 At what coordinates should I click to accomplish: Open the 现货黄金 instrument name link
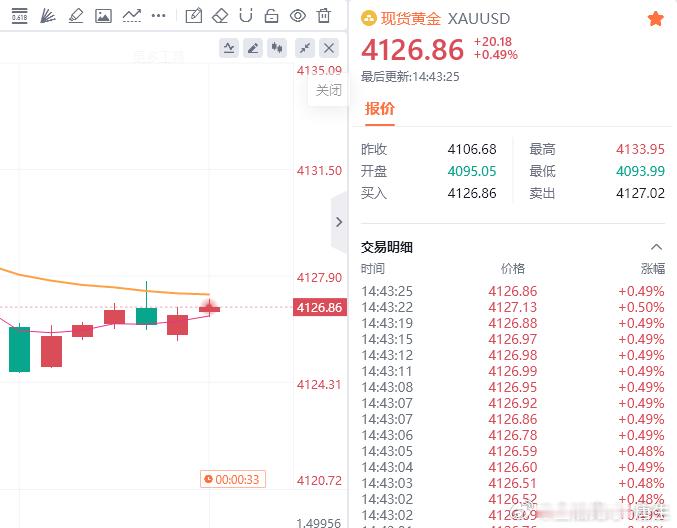411,19
